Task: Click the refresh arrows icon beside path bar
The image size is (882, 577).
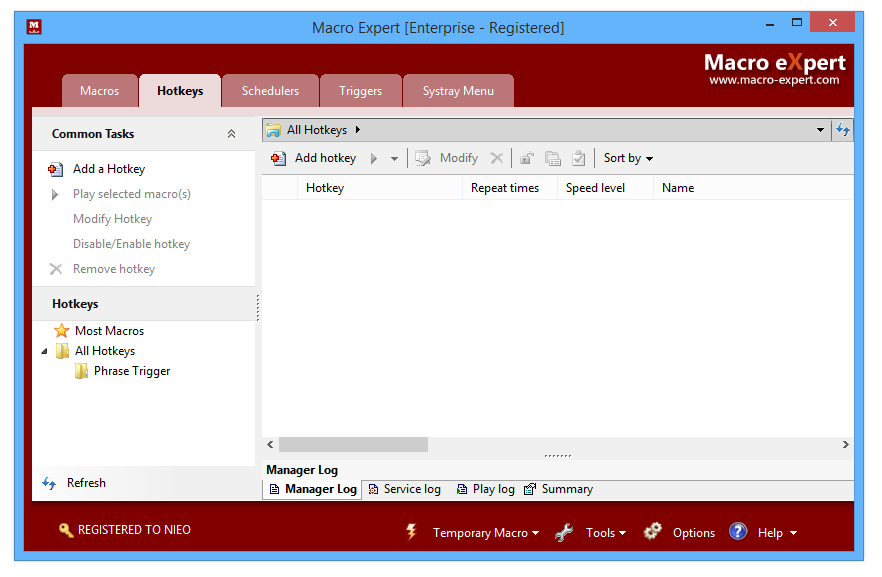Action: pyautogui.click(x=843, y=130)
